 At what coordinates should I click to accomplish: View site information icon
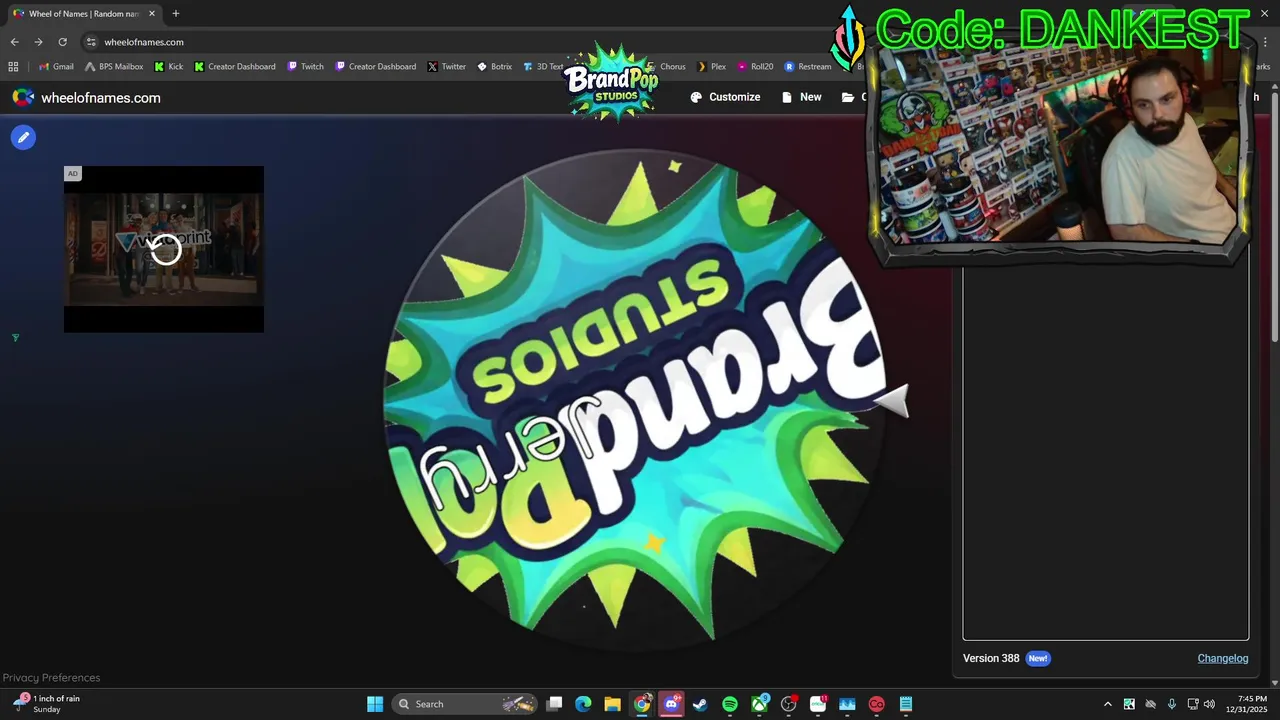click(x=91, y=42)
